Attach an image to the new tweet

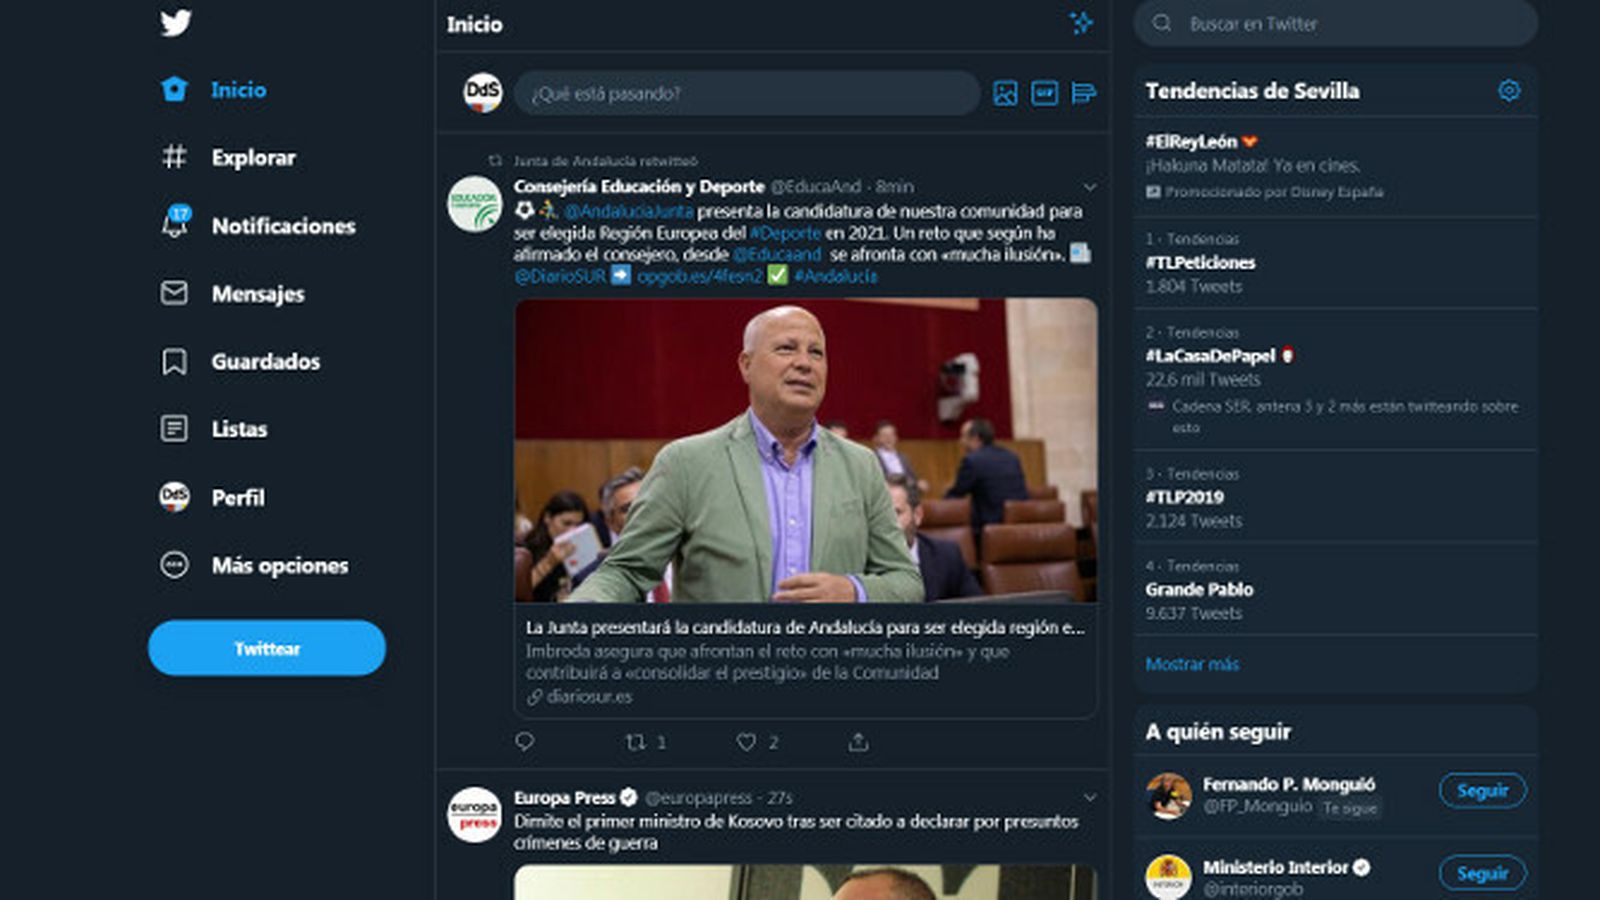(x=1005, y=94)
